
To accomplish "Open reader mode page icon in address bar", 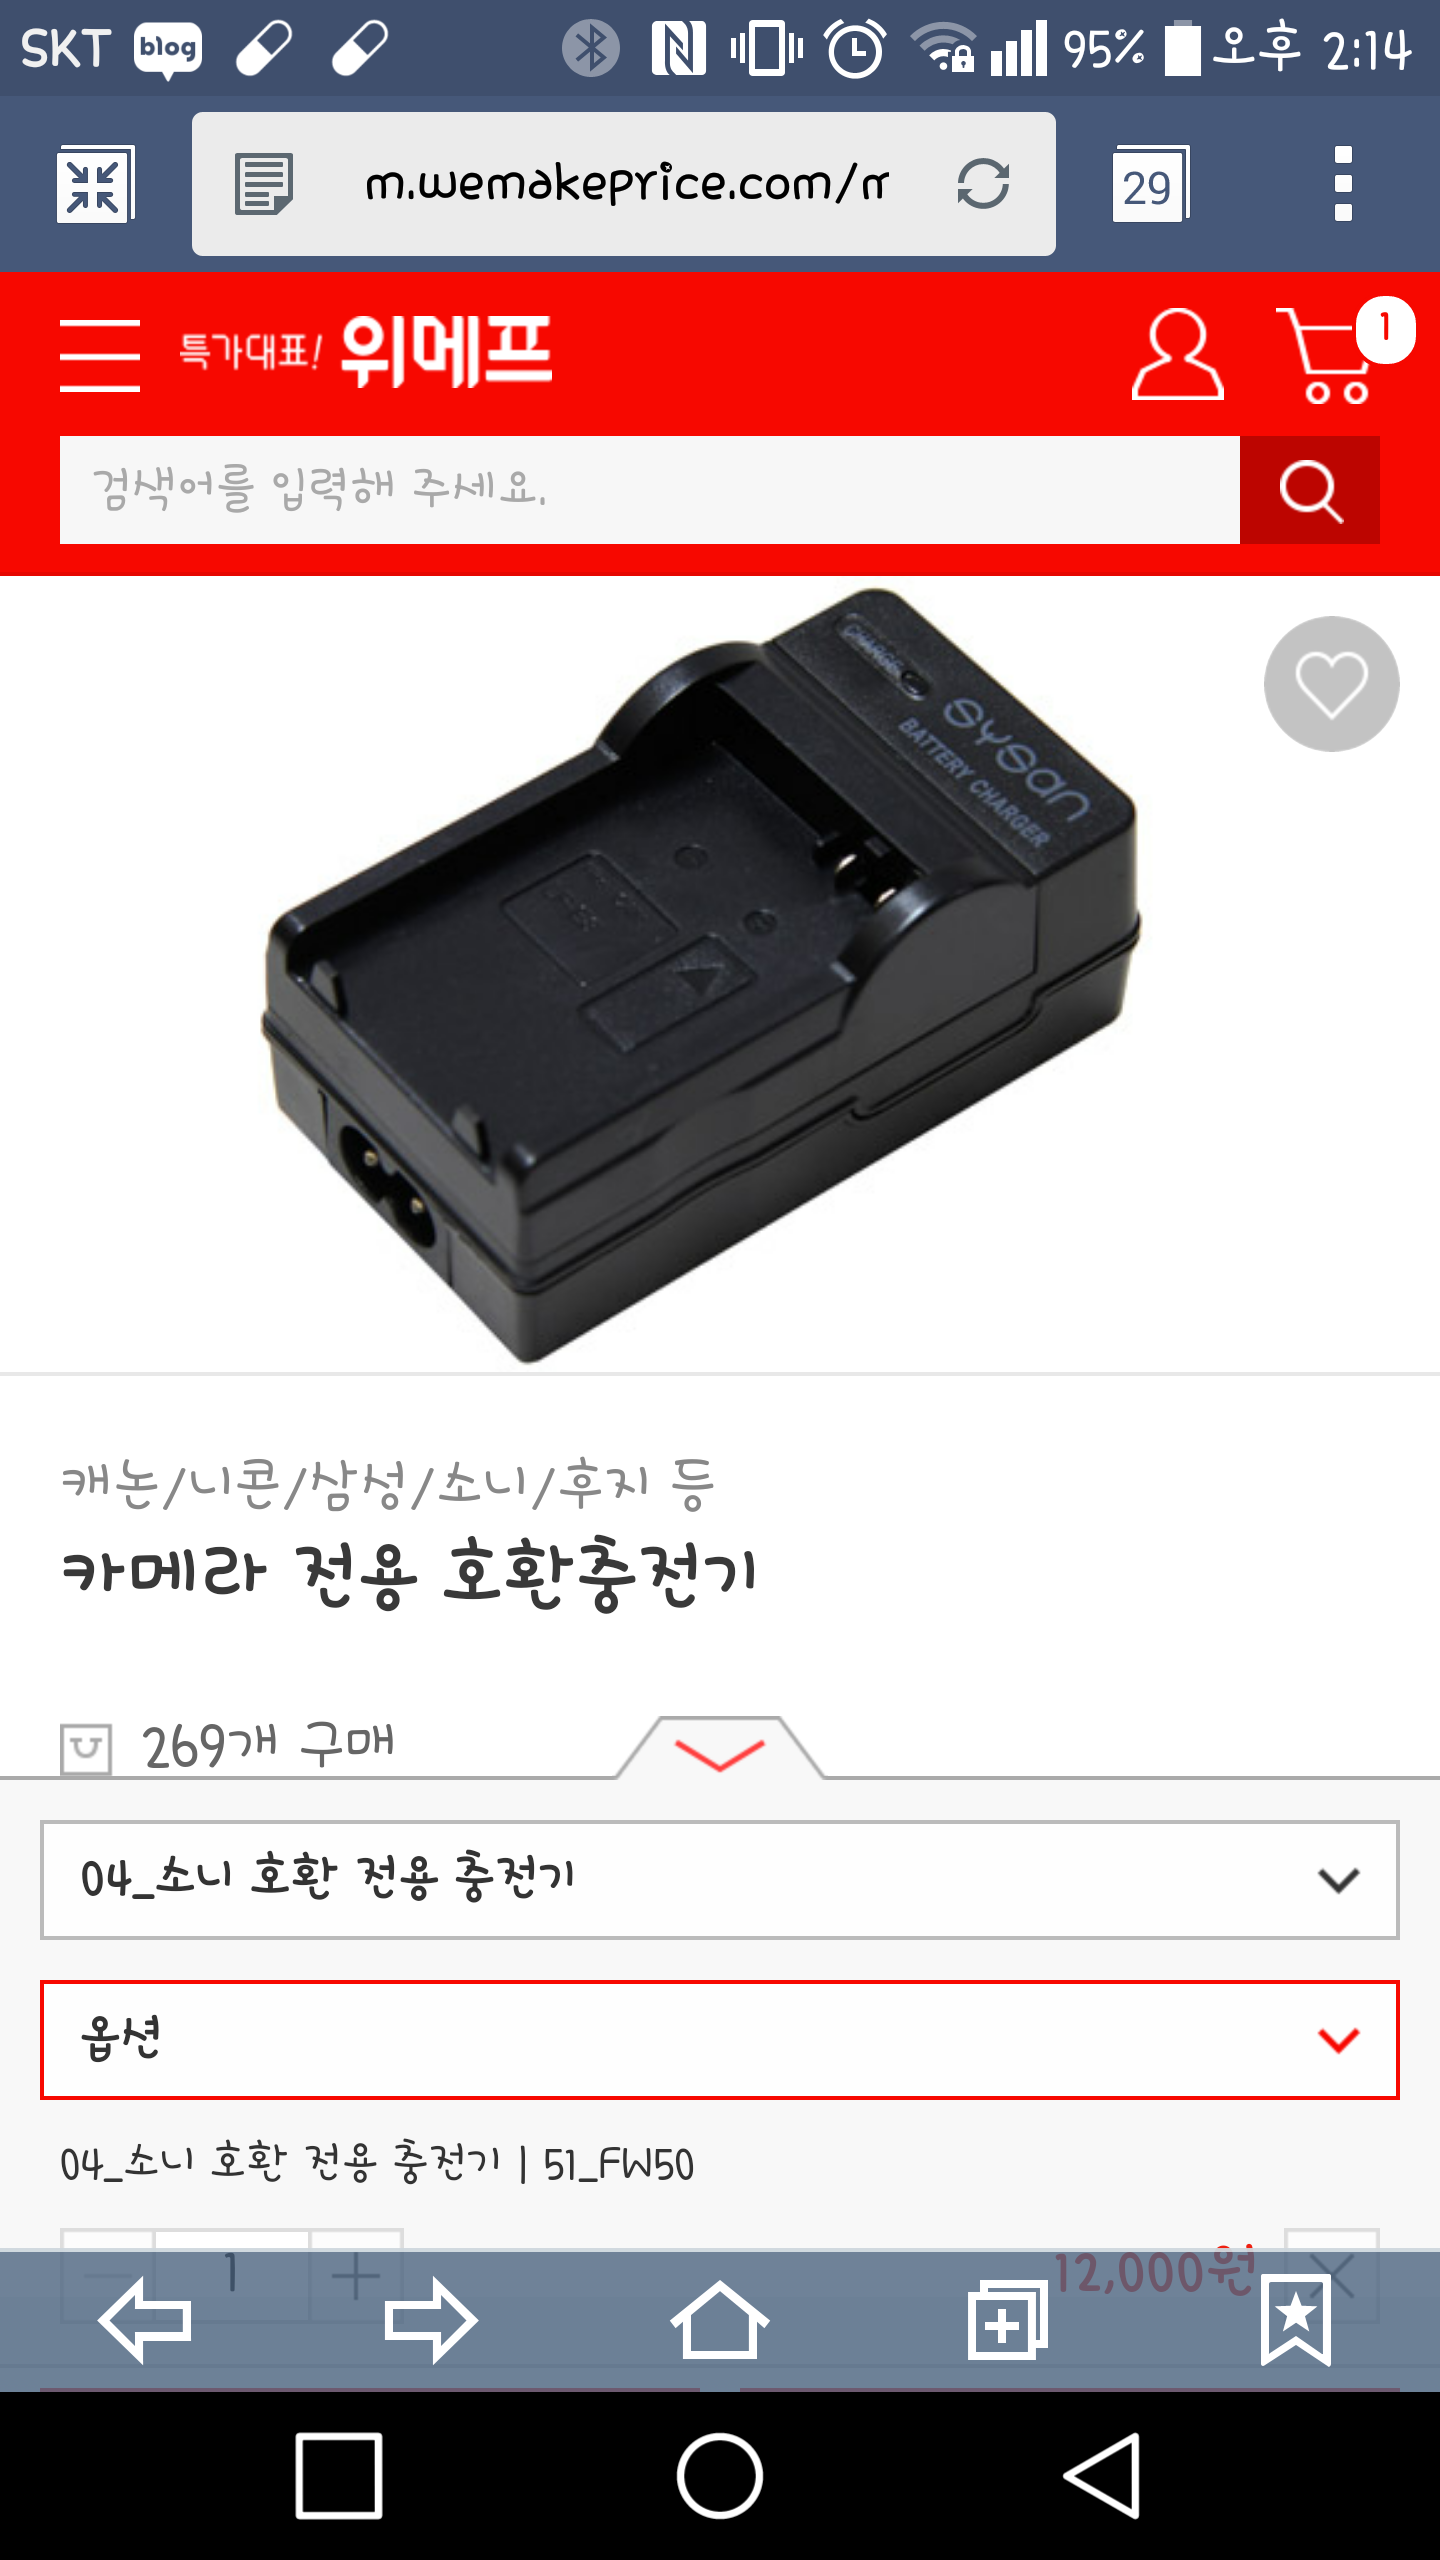I will (263, 184).
